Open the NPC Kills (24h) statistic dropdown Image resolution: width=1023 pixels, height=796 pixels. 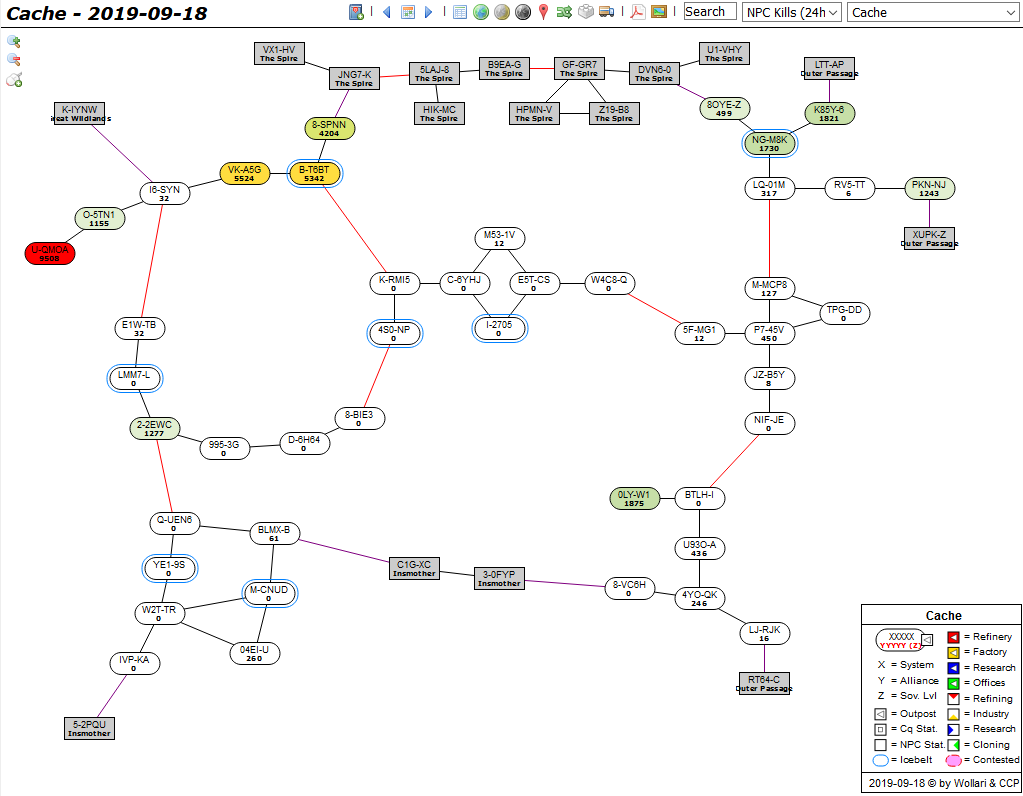[791, 12]
